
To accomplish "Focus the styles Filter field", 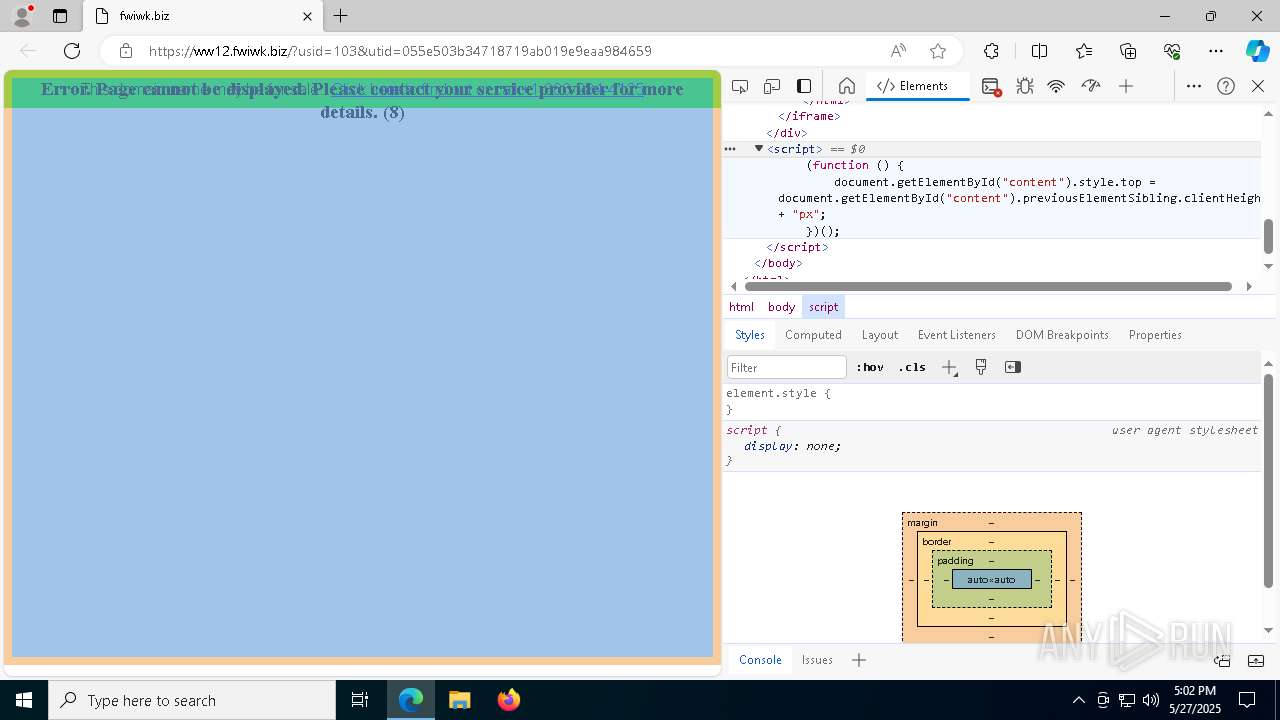I will (787, 367).
